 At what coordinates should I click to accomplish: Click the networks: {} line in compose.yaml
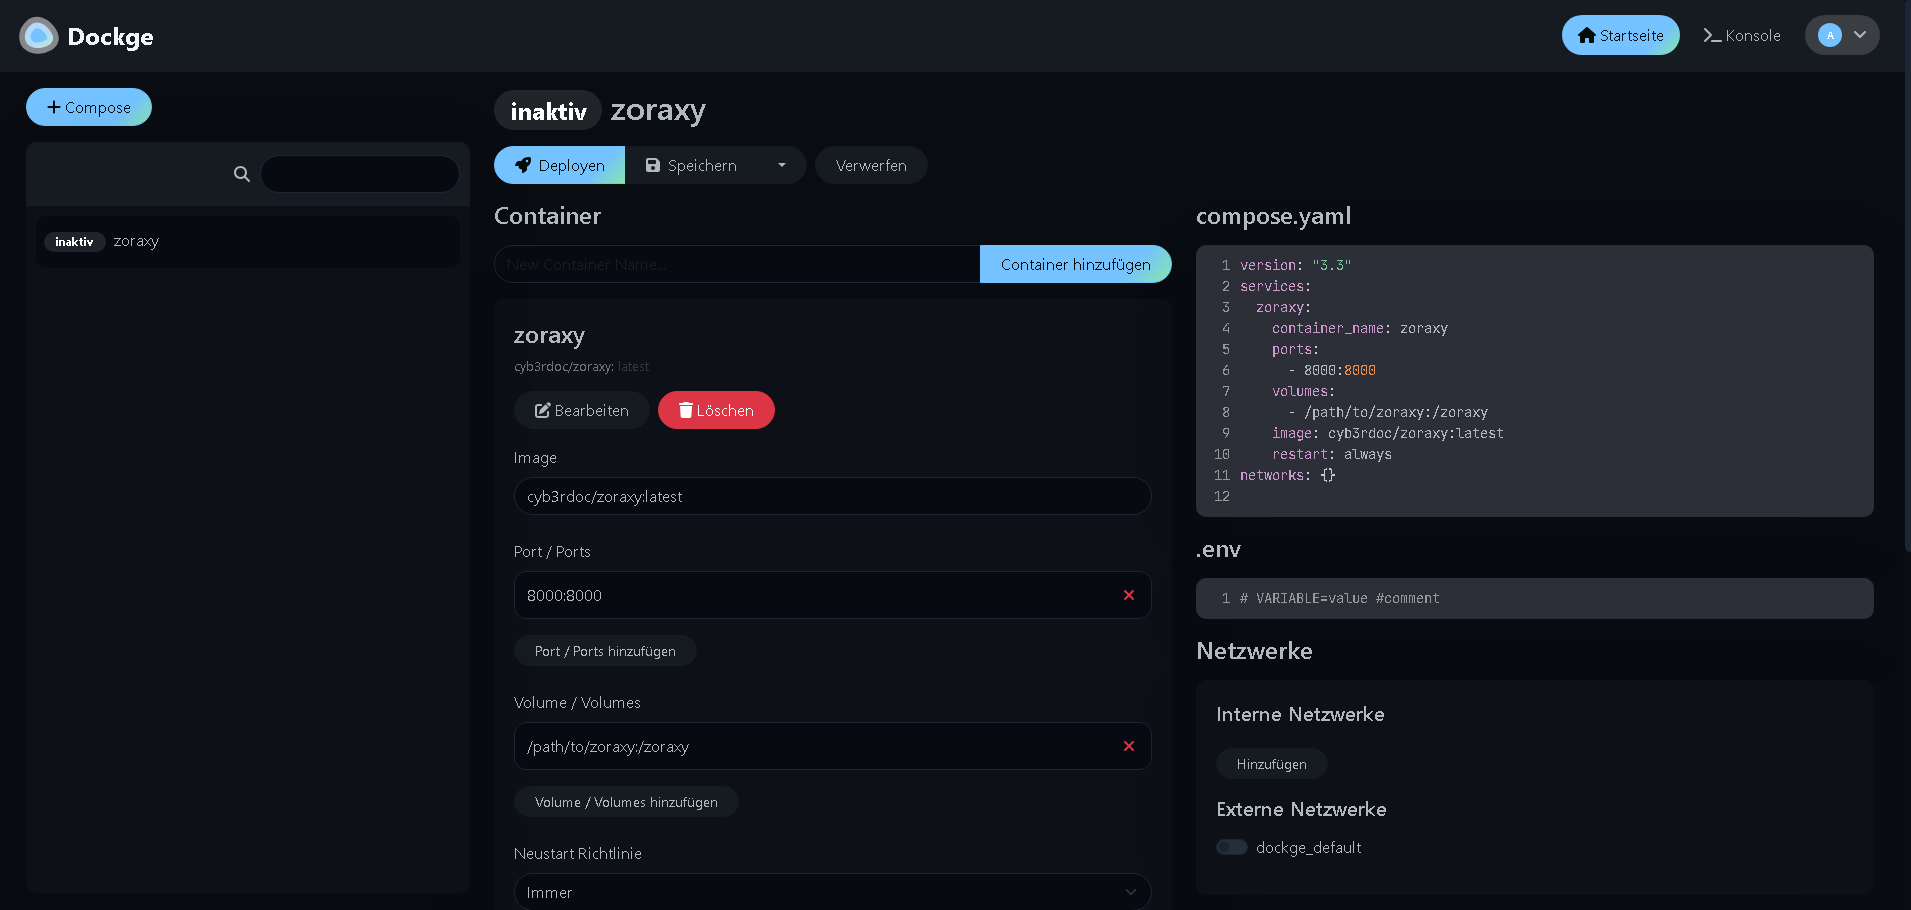click(x=1287, y=475)
